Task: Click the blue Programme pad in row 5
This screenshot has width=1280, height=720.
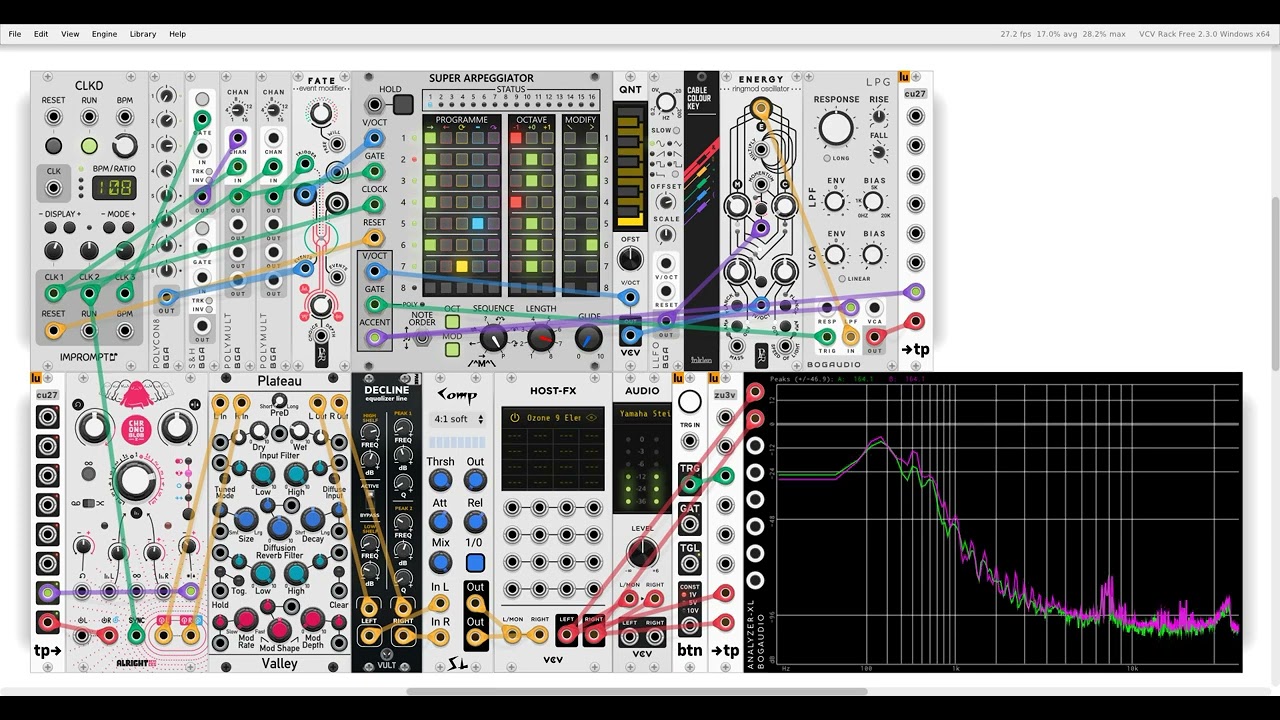Action: pos(478,224)
